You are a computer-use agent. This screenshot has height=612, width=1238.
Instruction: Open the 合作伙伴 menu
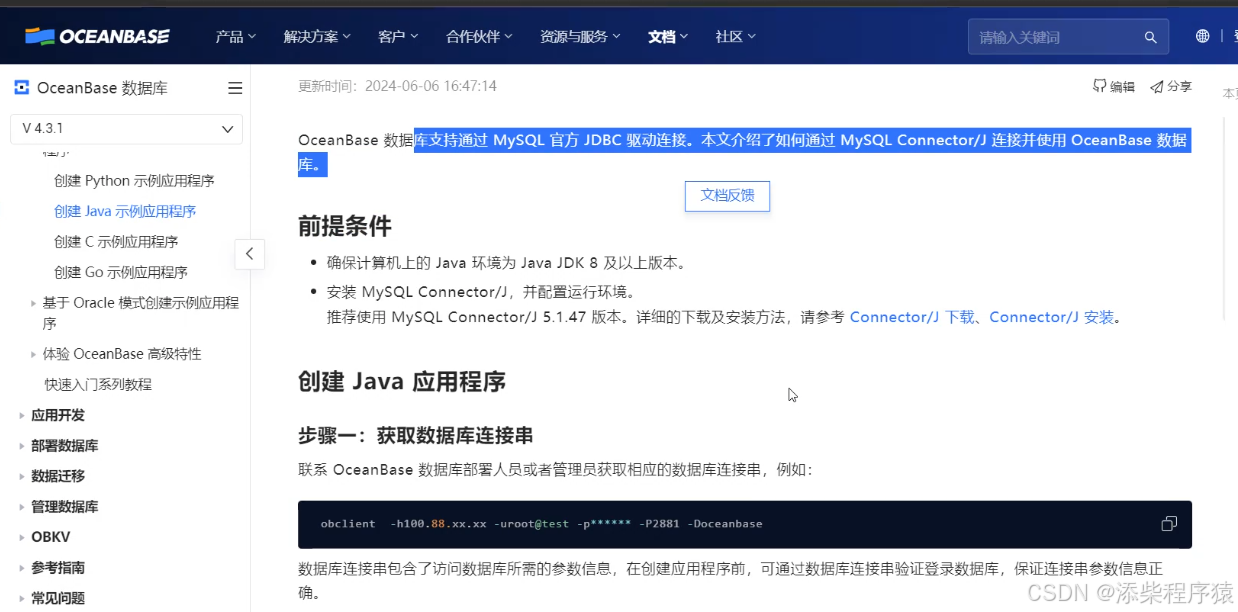[x=479, y=37]
